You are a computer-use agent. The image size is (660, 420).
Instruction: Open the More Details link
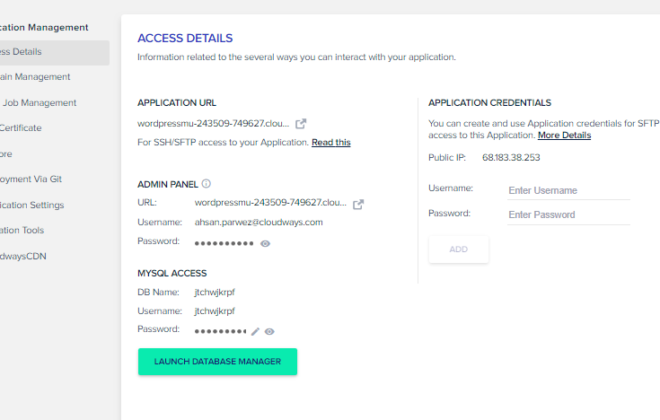point(564,135)
